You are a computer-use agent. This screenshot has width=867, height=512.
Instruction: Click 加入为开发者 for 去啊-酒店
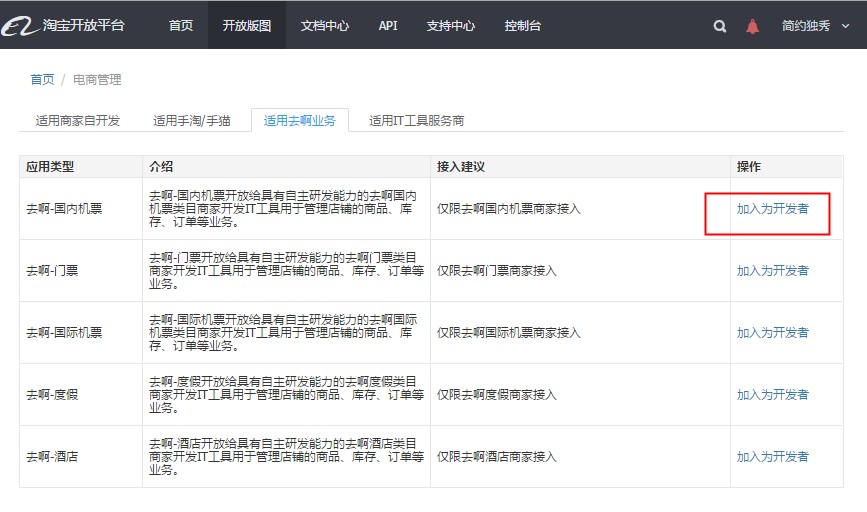772,457
